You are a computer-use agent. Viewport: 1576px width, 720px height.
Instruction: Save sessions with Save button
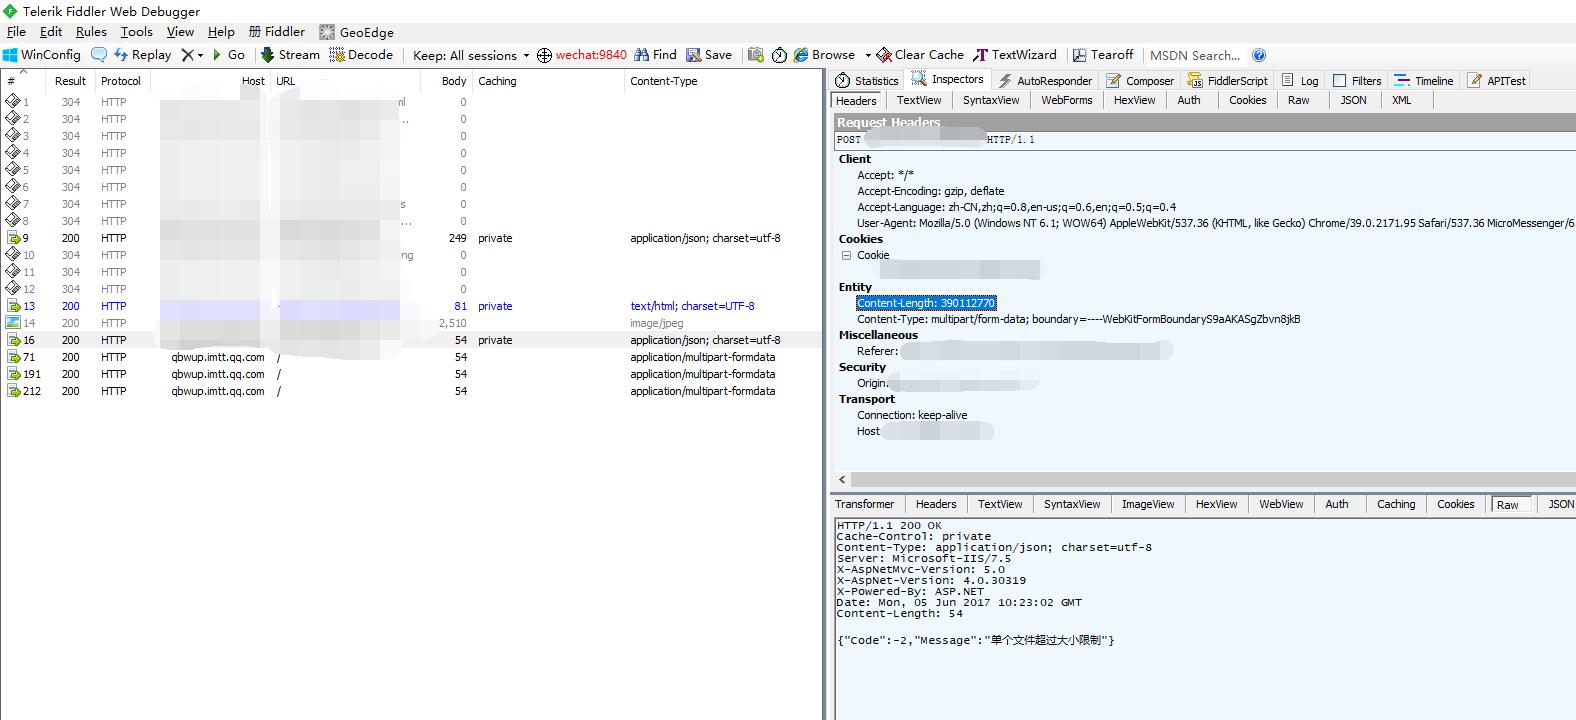(x=708, y=55)
